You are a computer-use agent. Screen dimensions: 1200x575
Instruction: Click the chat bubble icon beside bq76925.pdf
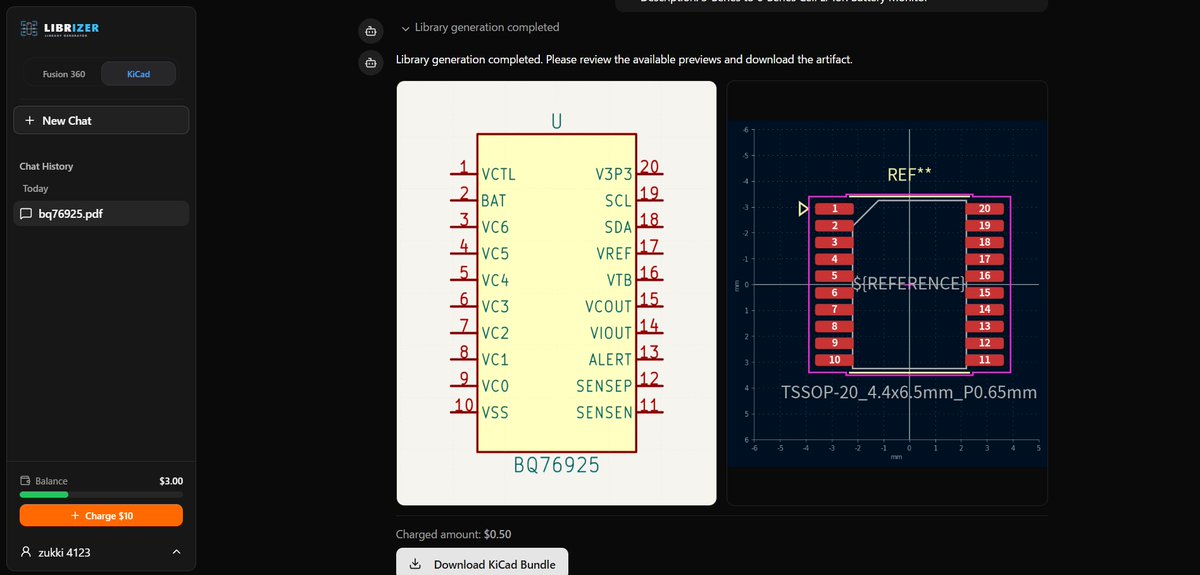[26, 214]
